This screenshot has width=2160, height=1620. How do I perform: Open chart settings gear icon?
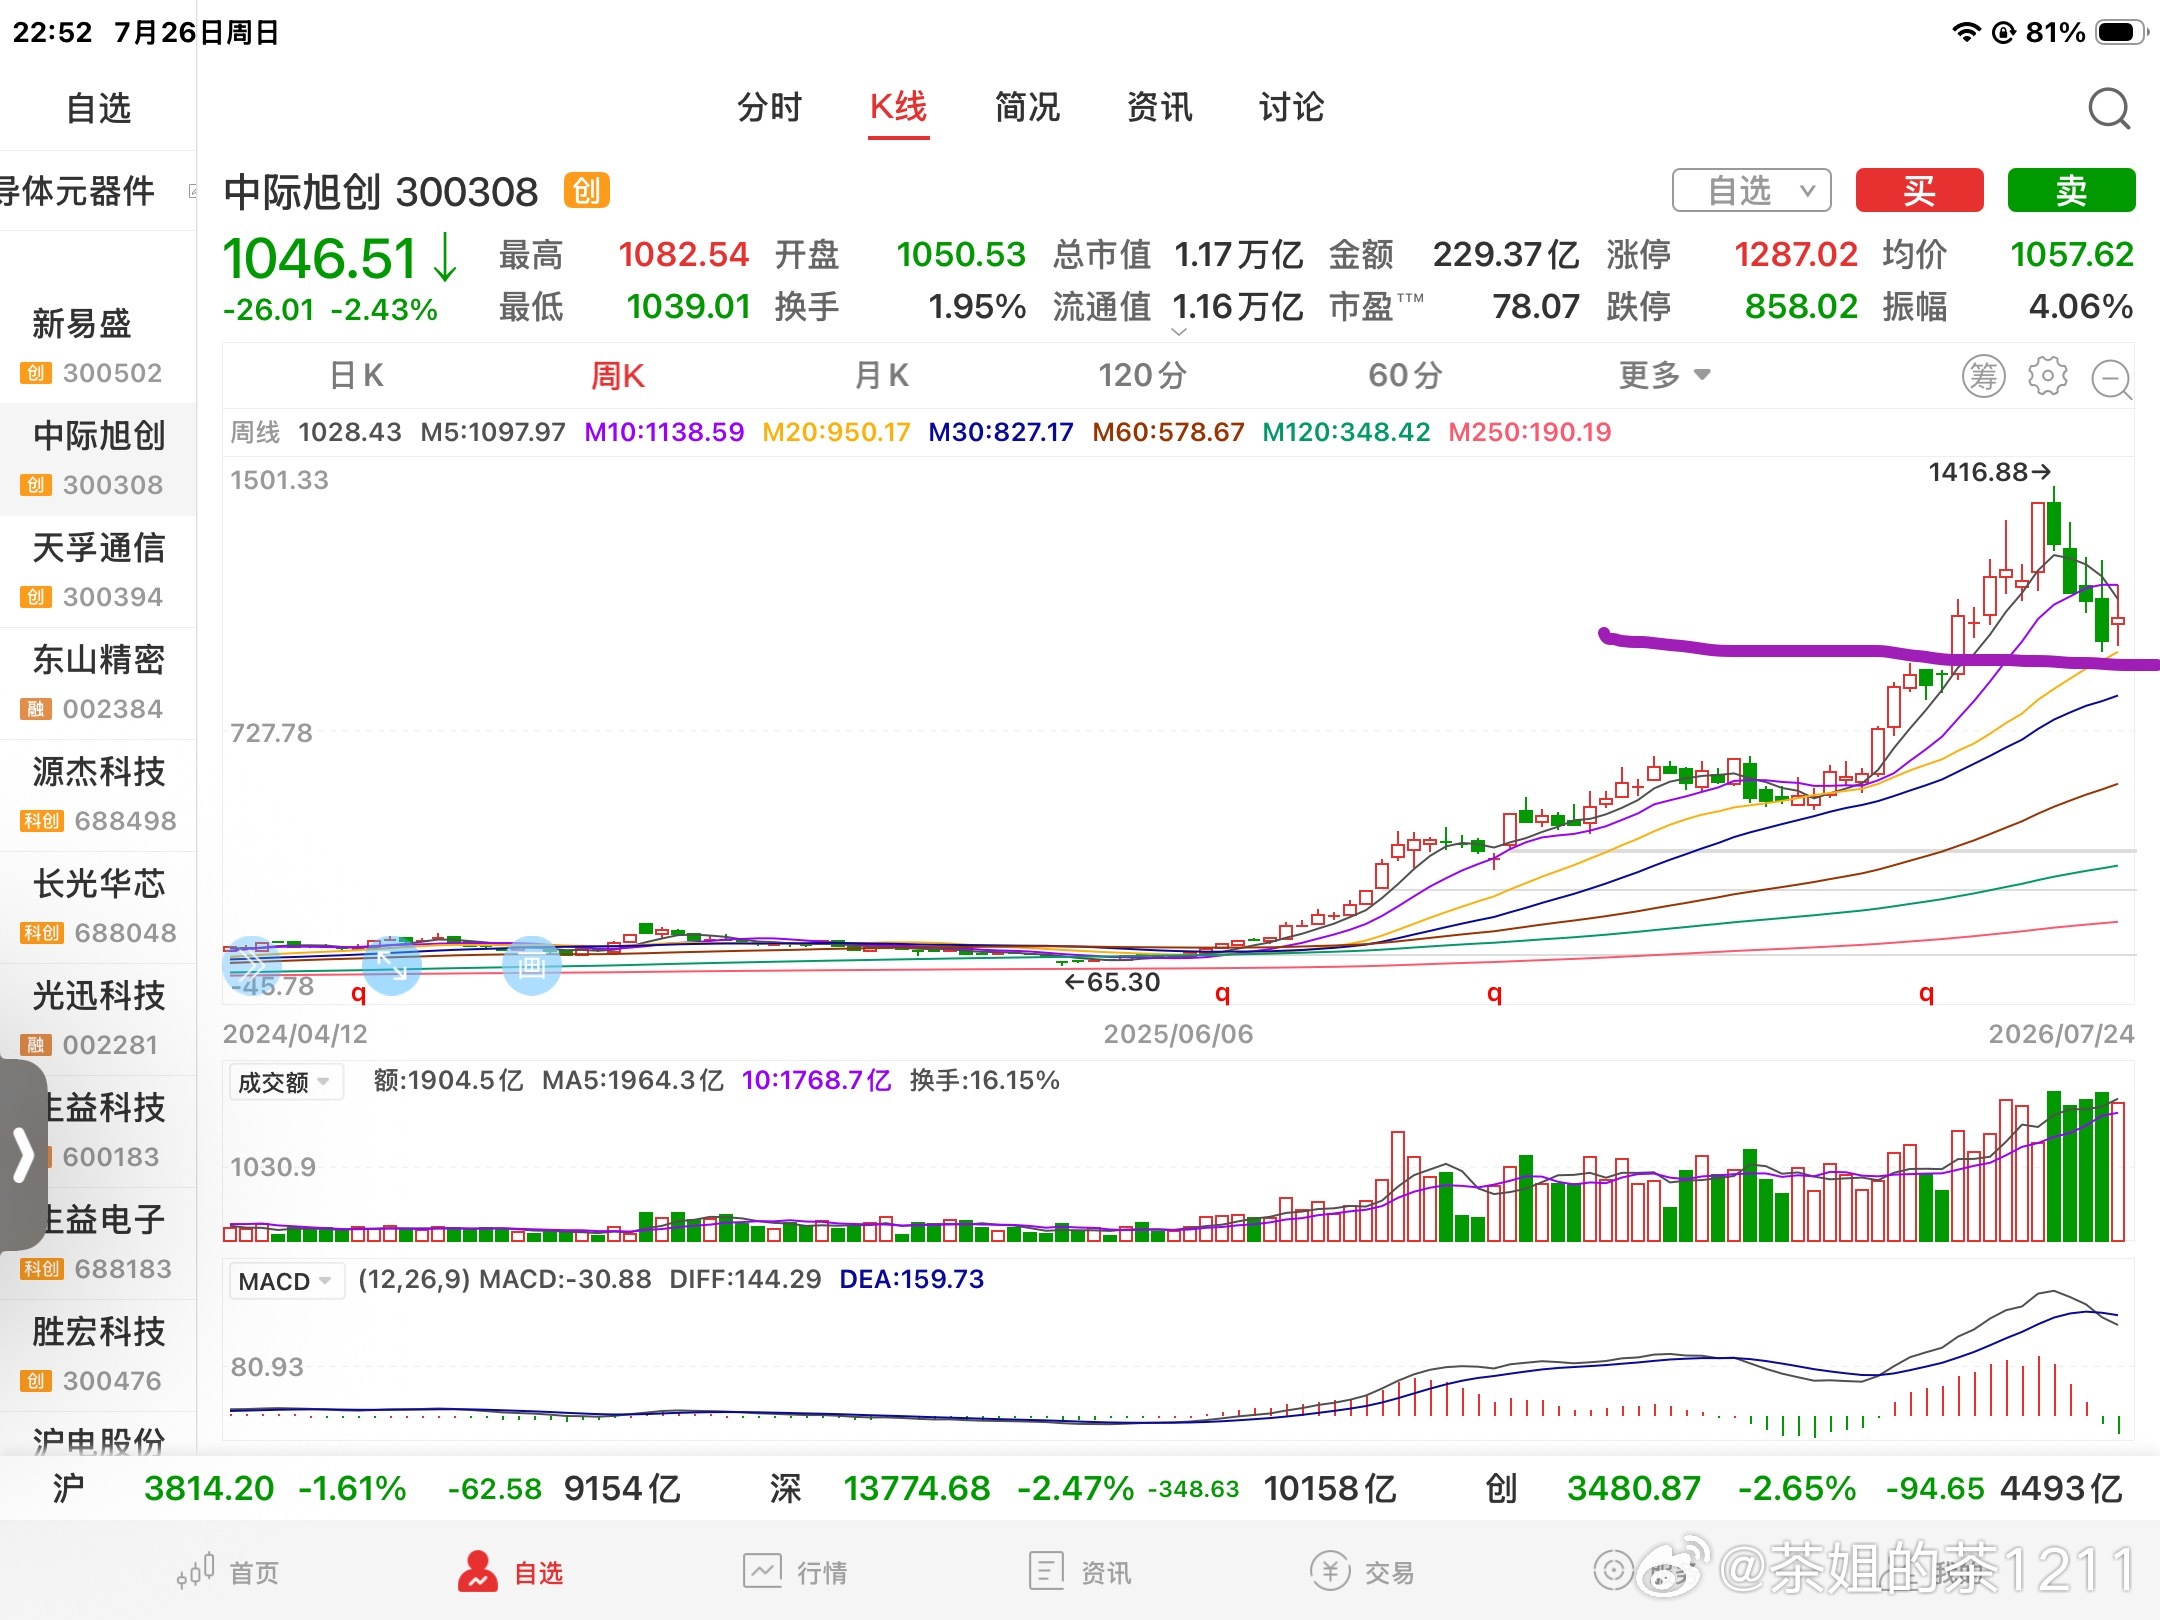pyautogui.click(x=2047, y=376)
